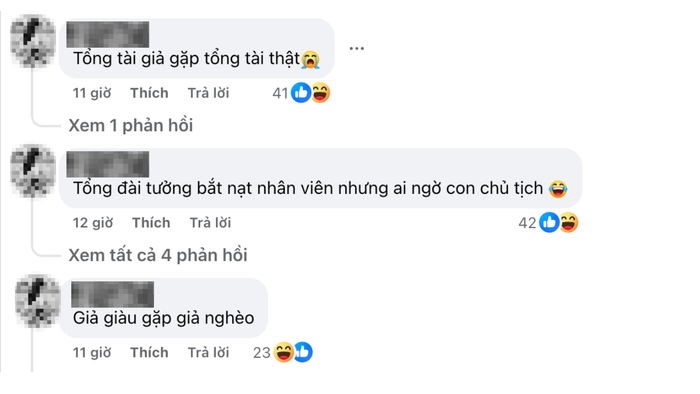Screen dimensions: 700x394
Task: Open the '12 giờ' timestamp link
Action: pos(93,222)
